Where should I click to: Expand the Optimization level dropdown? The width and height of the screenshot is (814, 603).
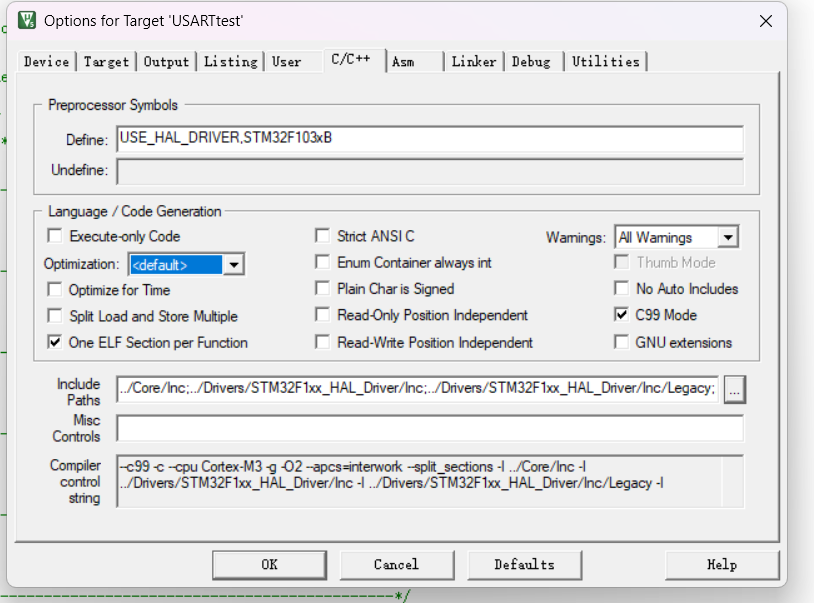click(x=234, y=265)
